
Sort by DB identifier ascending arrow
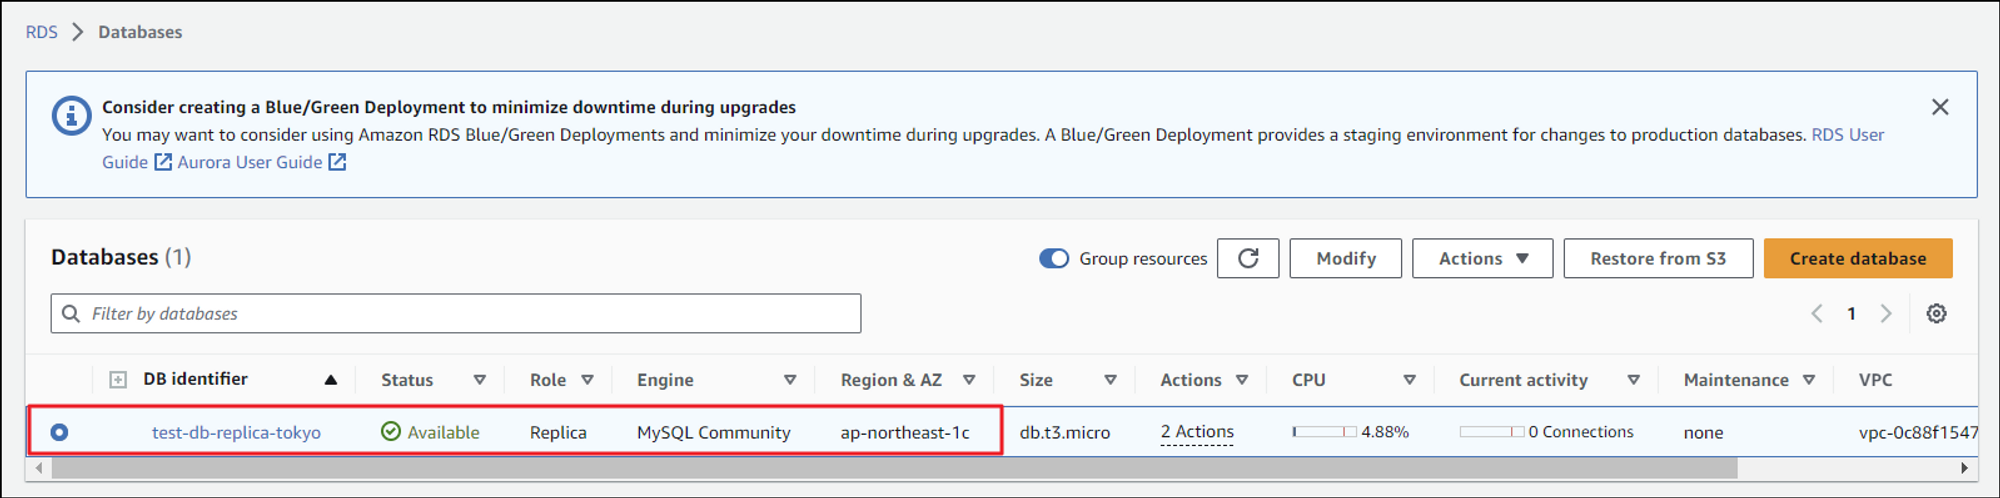pos(331,379)
